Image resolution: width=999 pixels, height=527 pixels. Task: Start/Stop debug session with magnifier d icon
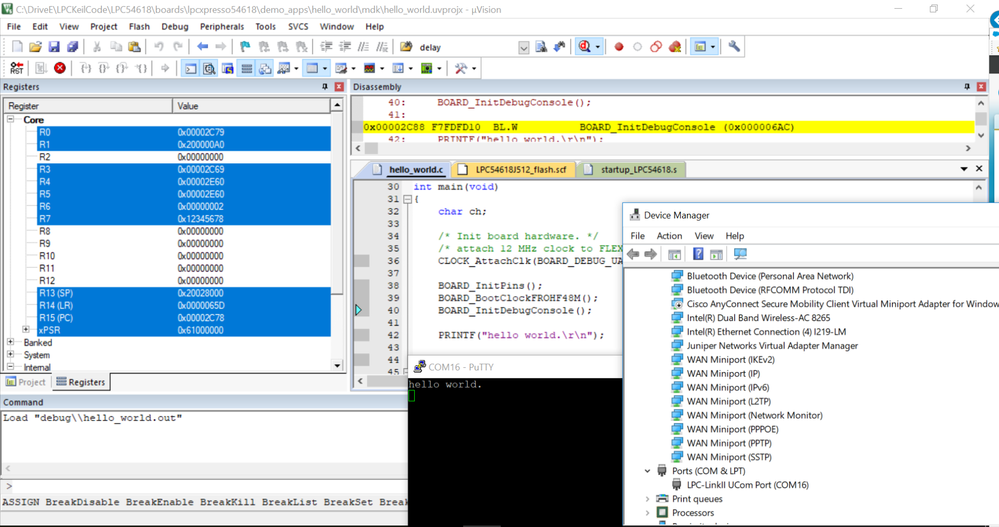(584, 47)
